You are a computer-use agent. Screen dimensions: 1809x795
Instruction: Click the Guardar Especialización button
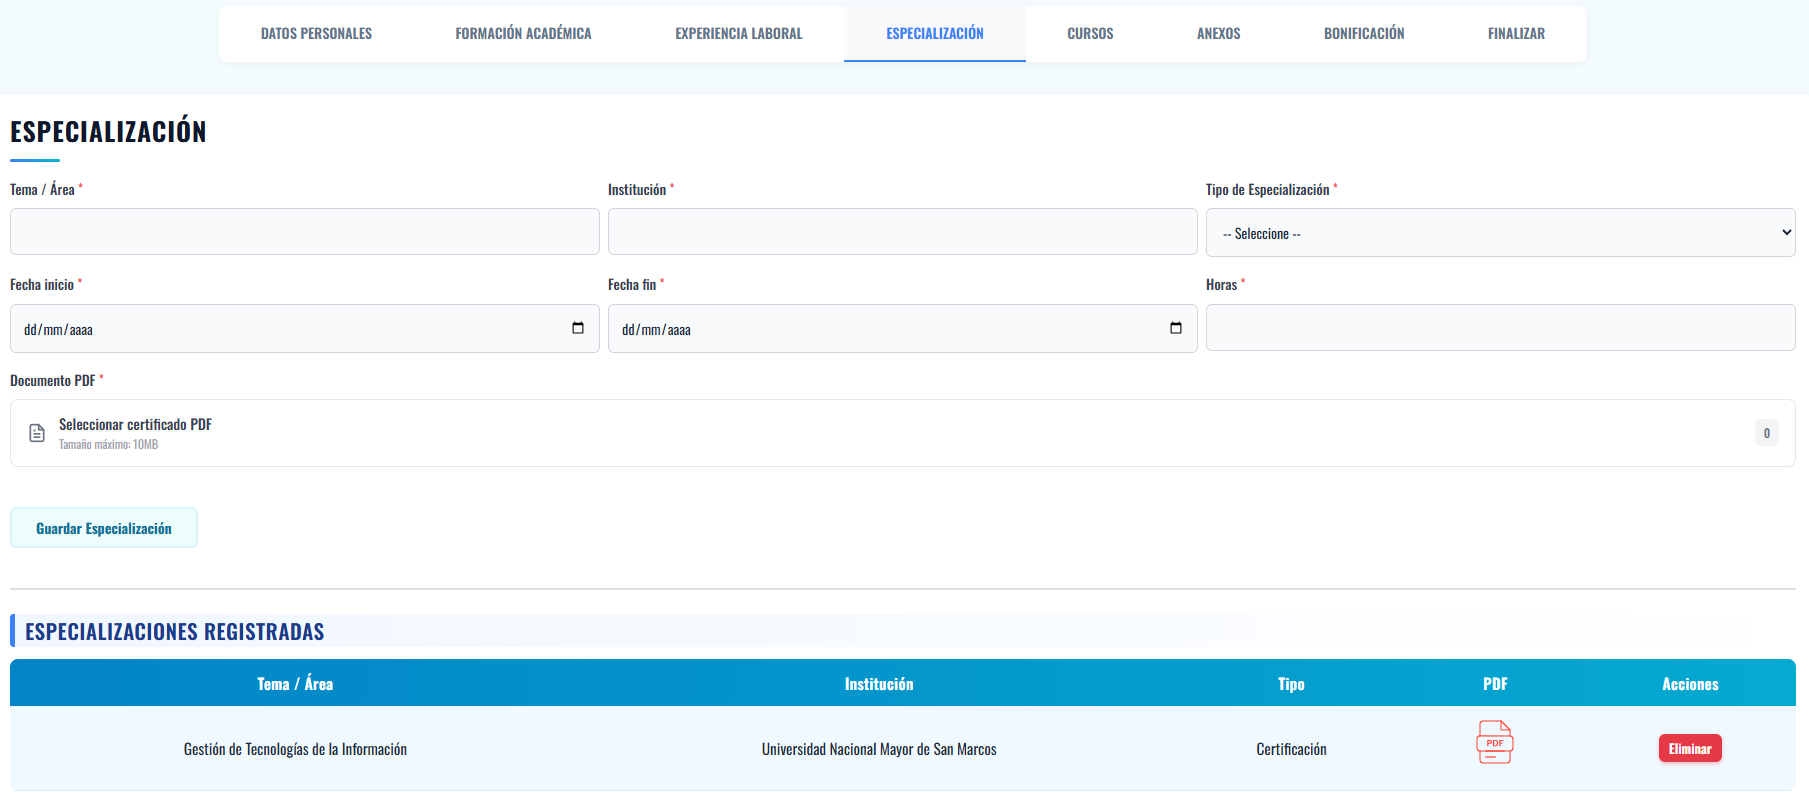[x=104, y=528]
